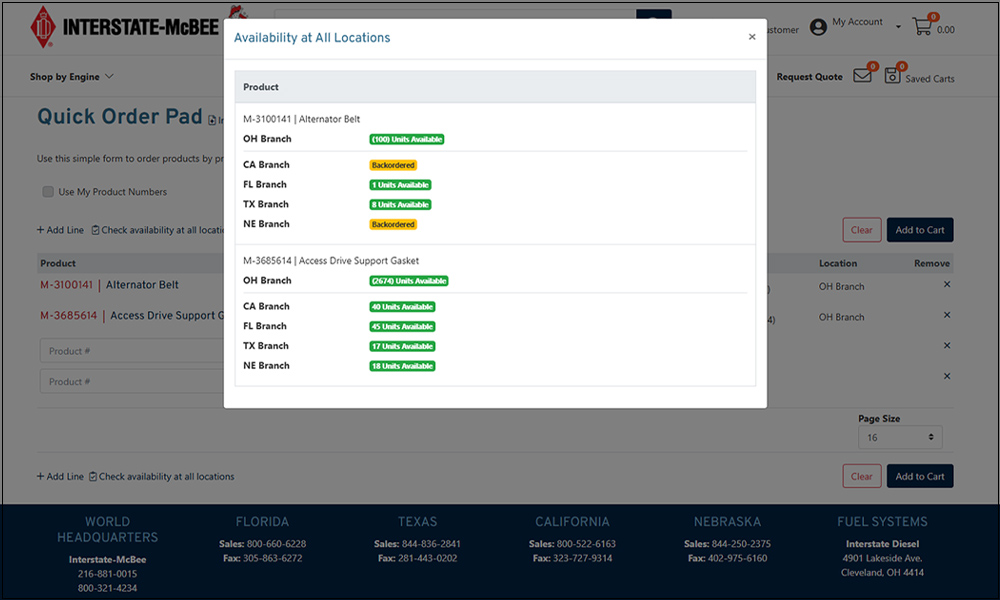Click the Interstate-McBee logo
Viewport: 1000px width, 600px height.
(x=124, y=27)
